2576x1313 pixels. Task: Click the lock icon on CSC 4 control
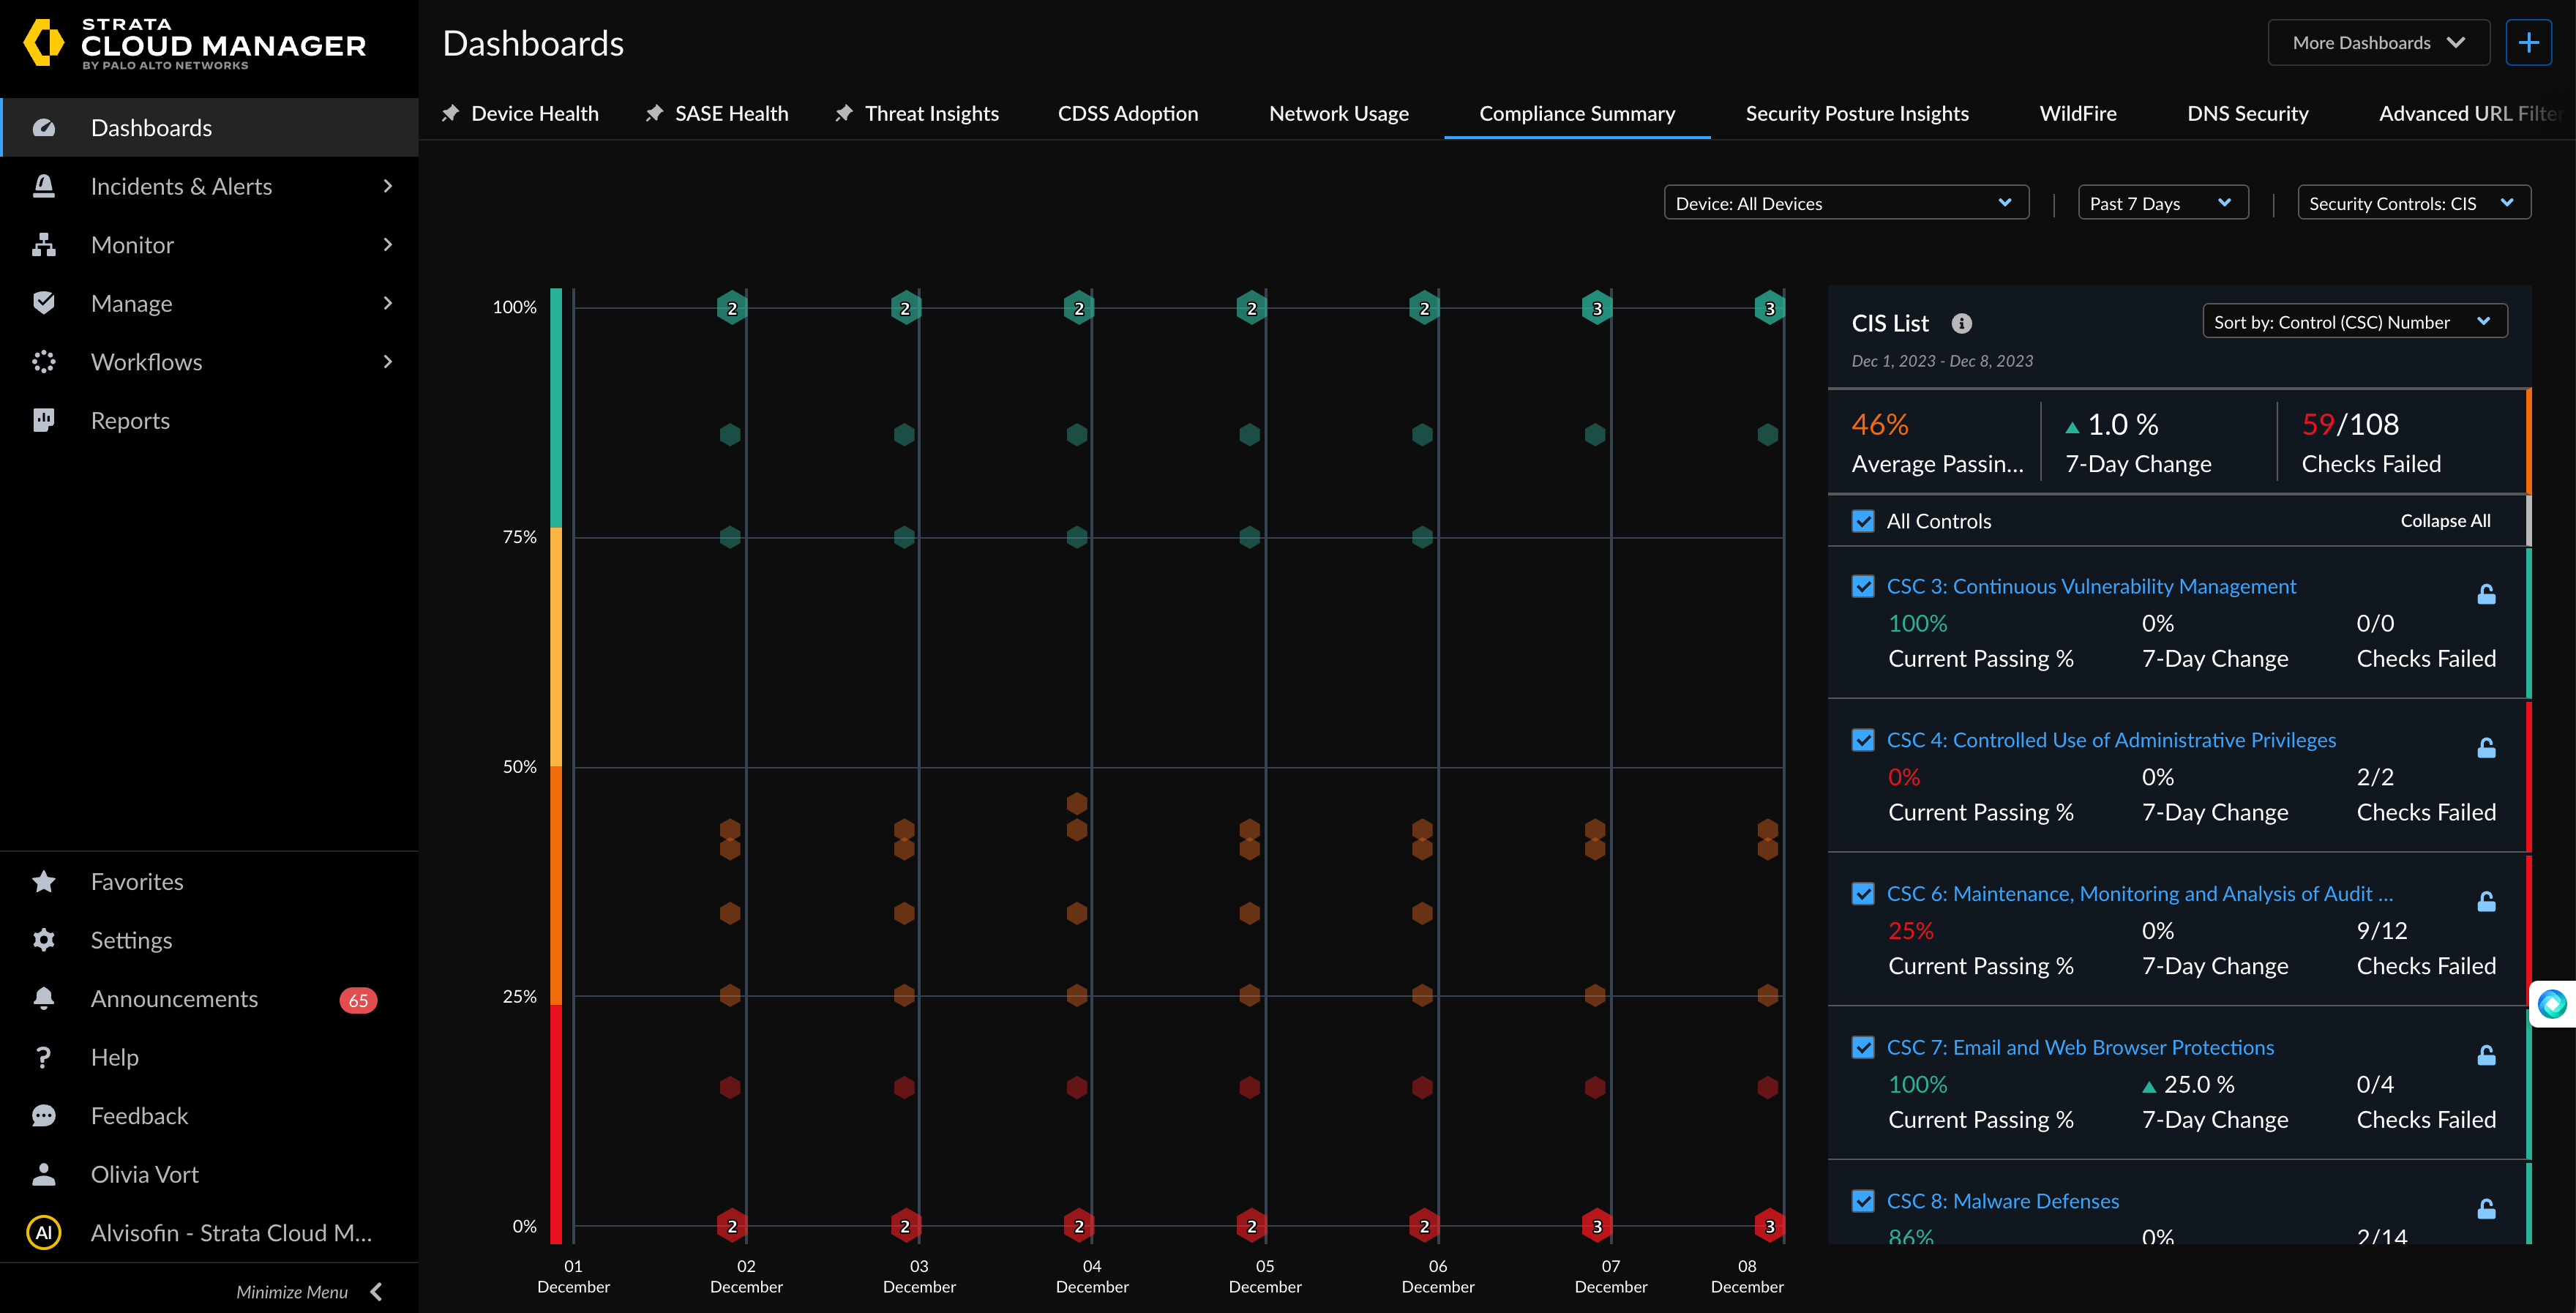[x=2487, y=747]
